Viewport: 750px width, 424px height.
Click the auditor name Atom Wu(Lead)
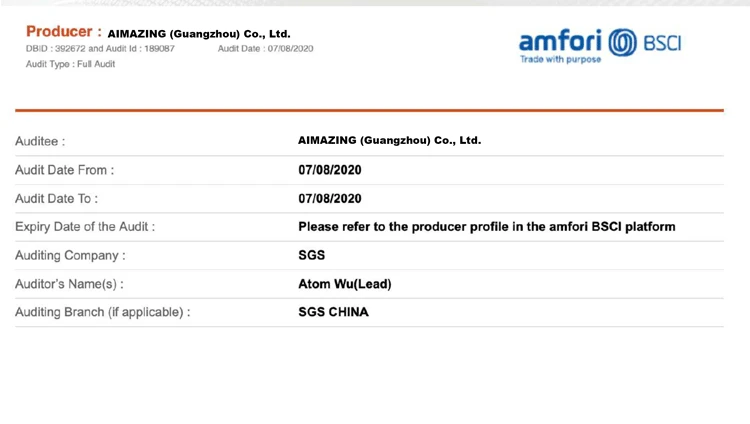(344, 284)
